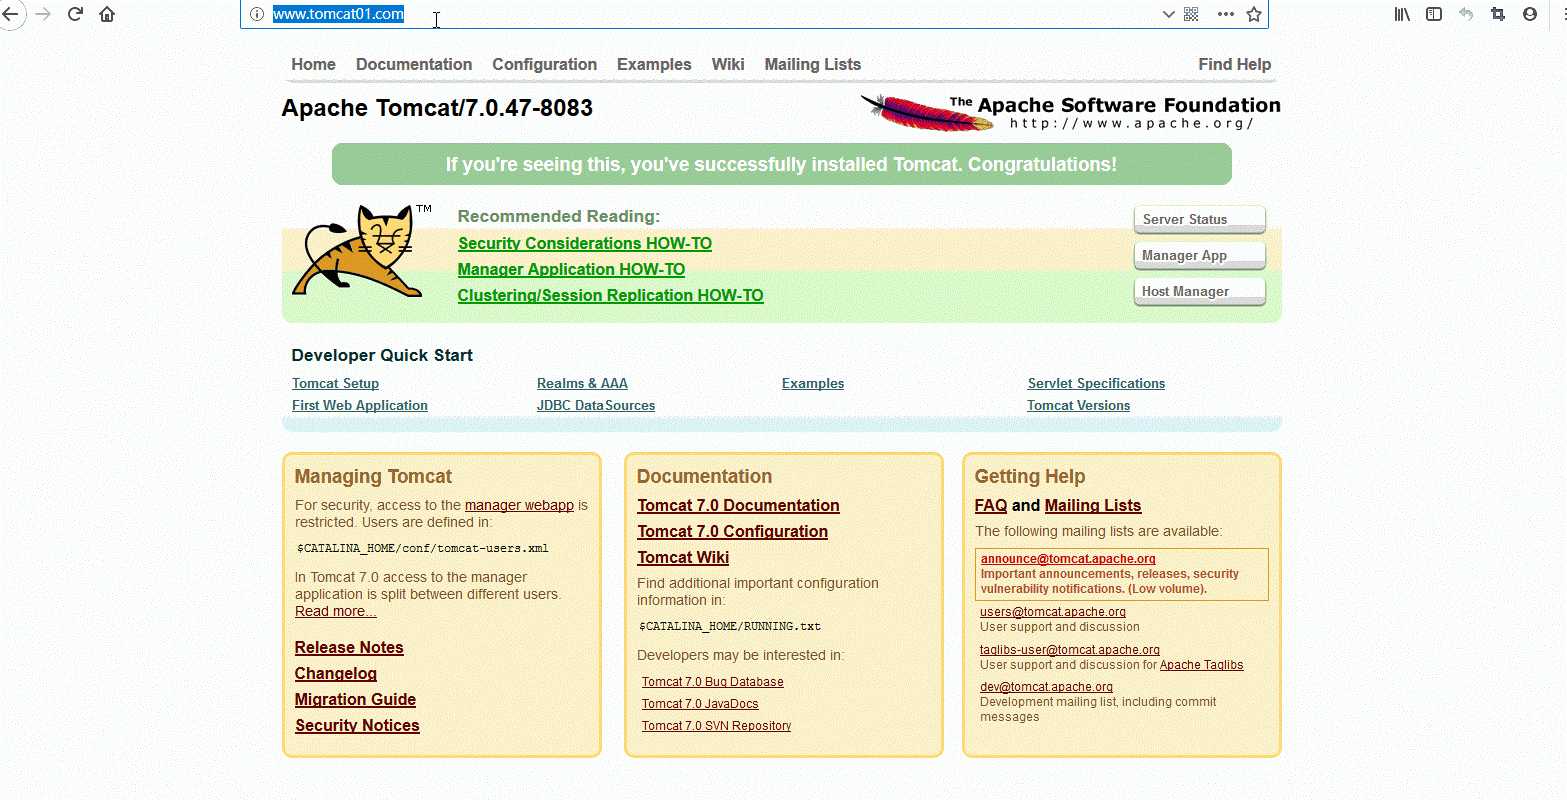Go to browser home page icon
The image size is (1567, 800).
[x=107, y=14]
